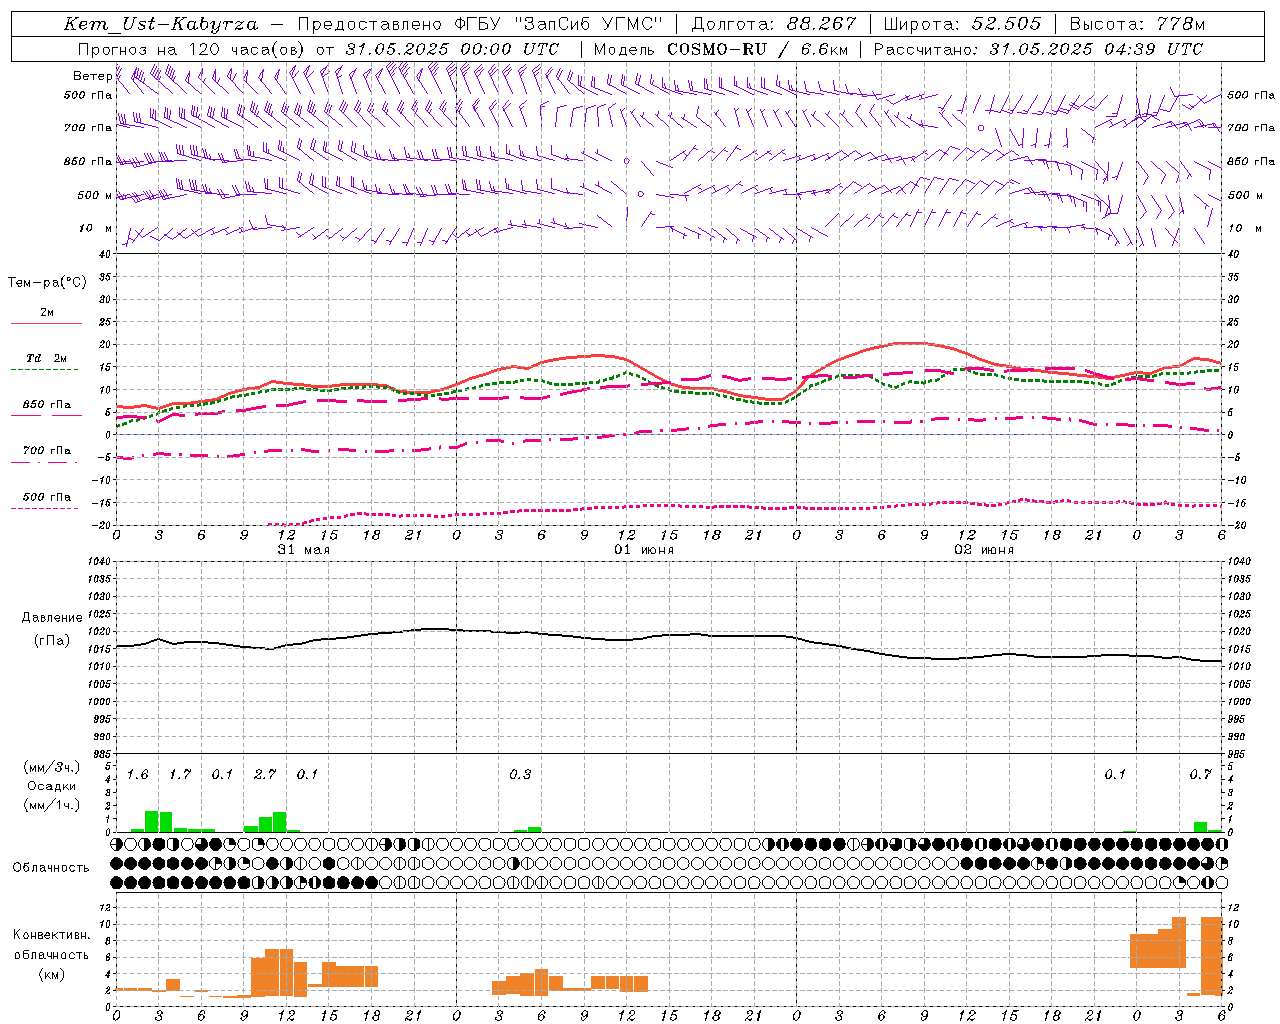This screenshot has height=1024, width=1280.
Task: Click the (мм/1ч.) precipitation unit label
Action: tap(52, 805)
